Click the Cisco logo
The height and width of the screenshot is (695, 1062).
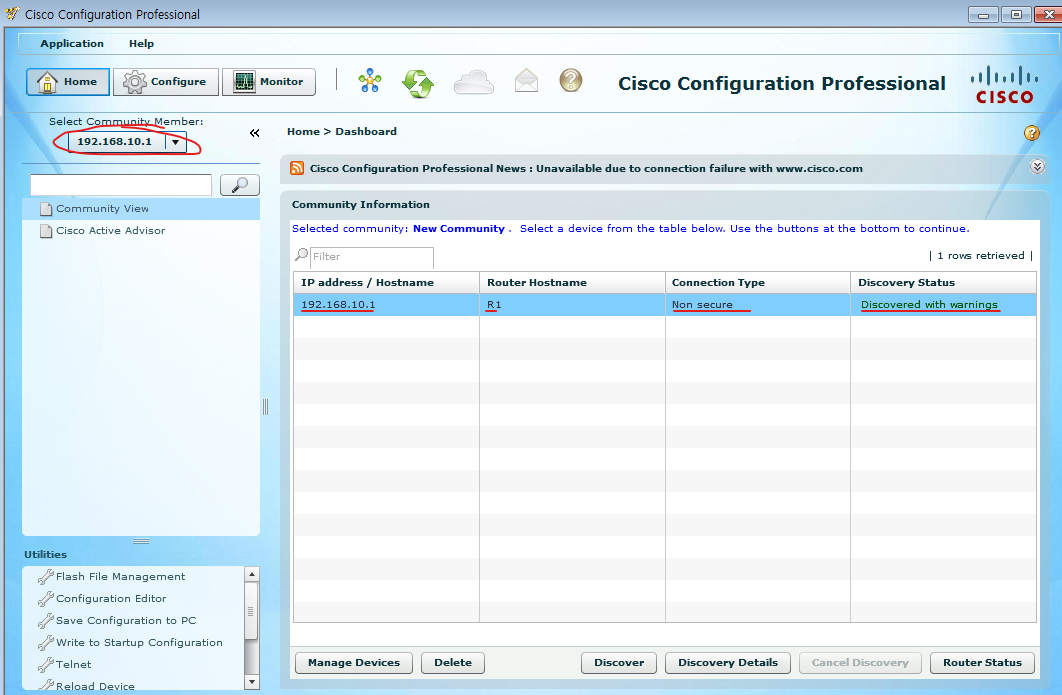pos(1004,85)
